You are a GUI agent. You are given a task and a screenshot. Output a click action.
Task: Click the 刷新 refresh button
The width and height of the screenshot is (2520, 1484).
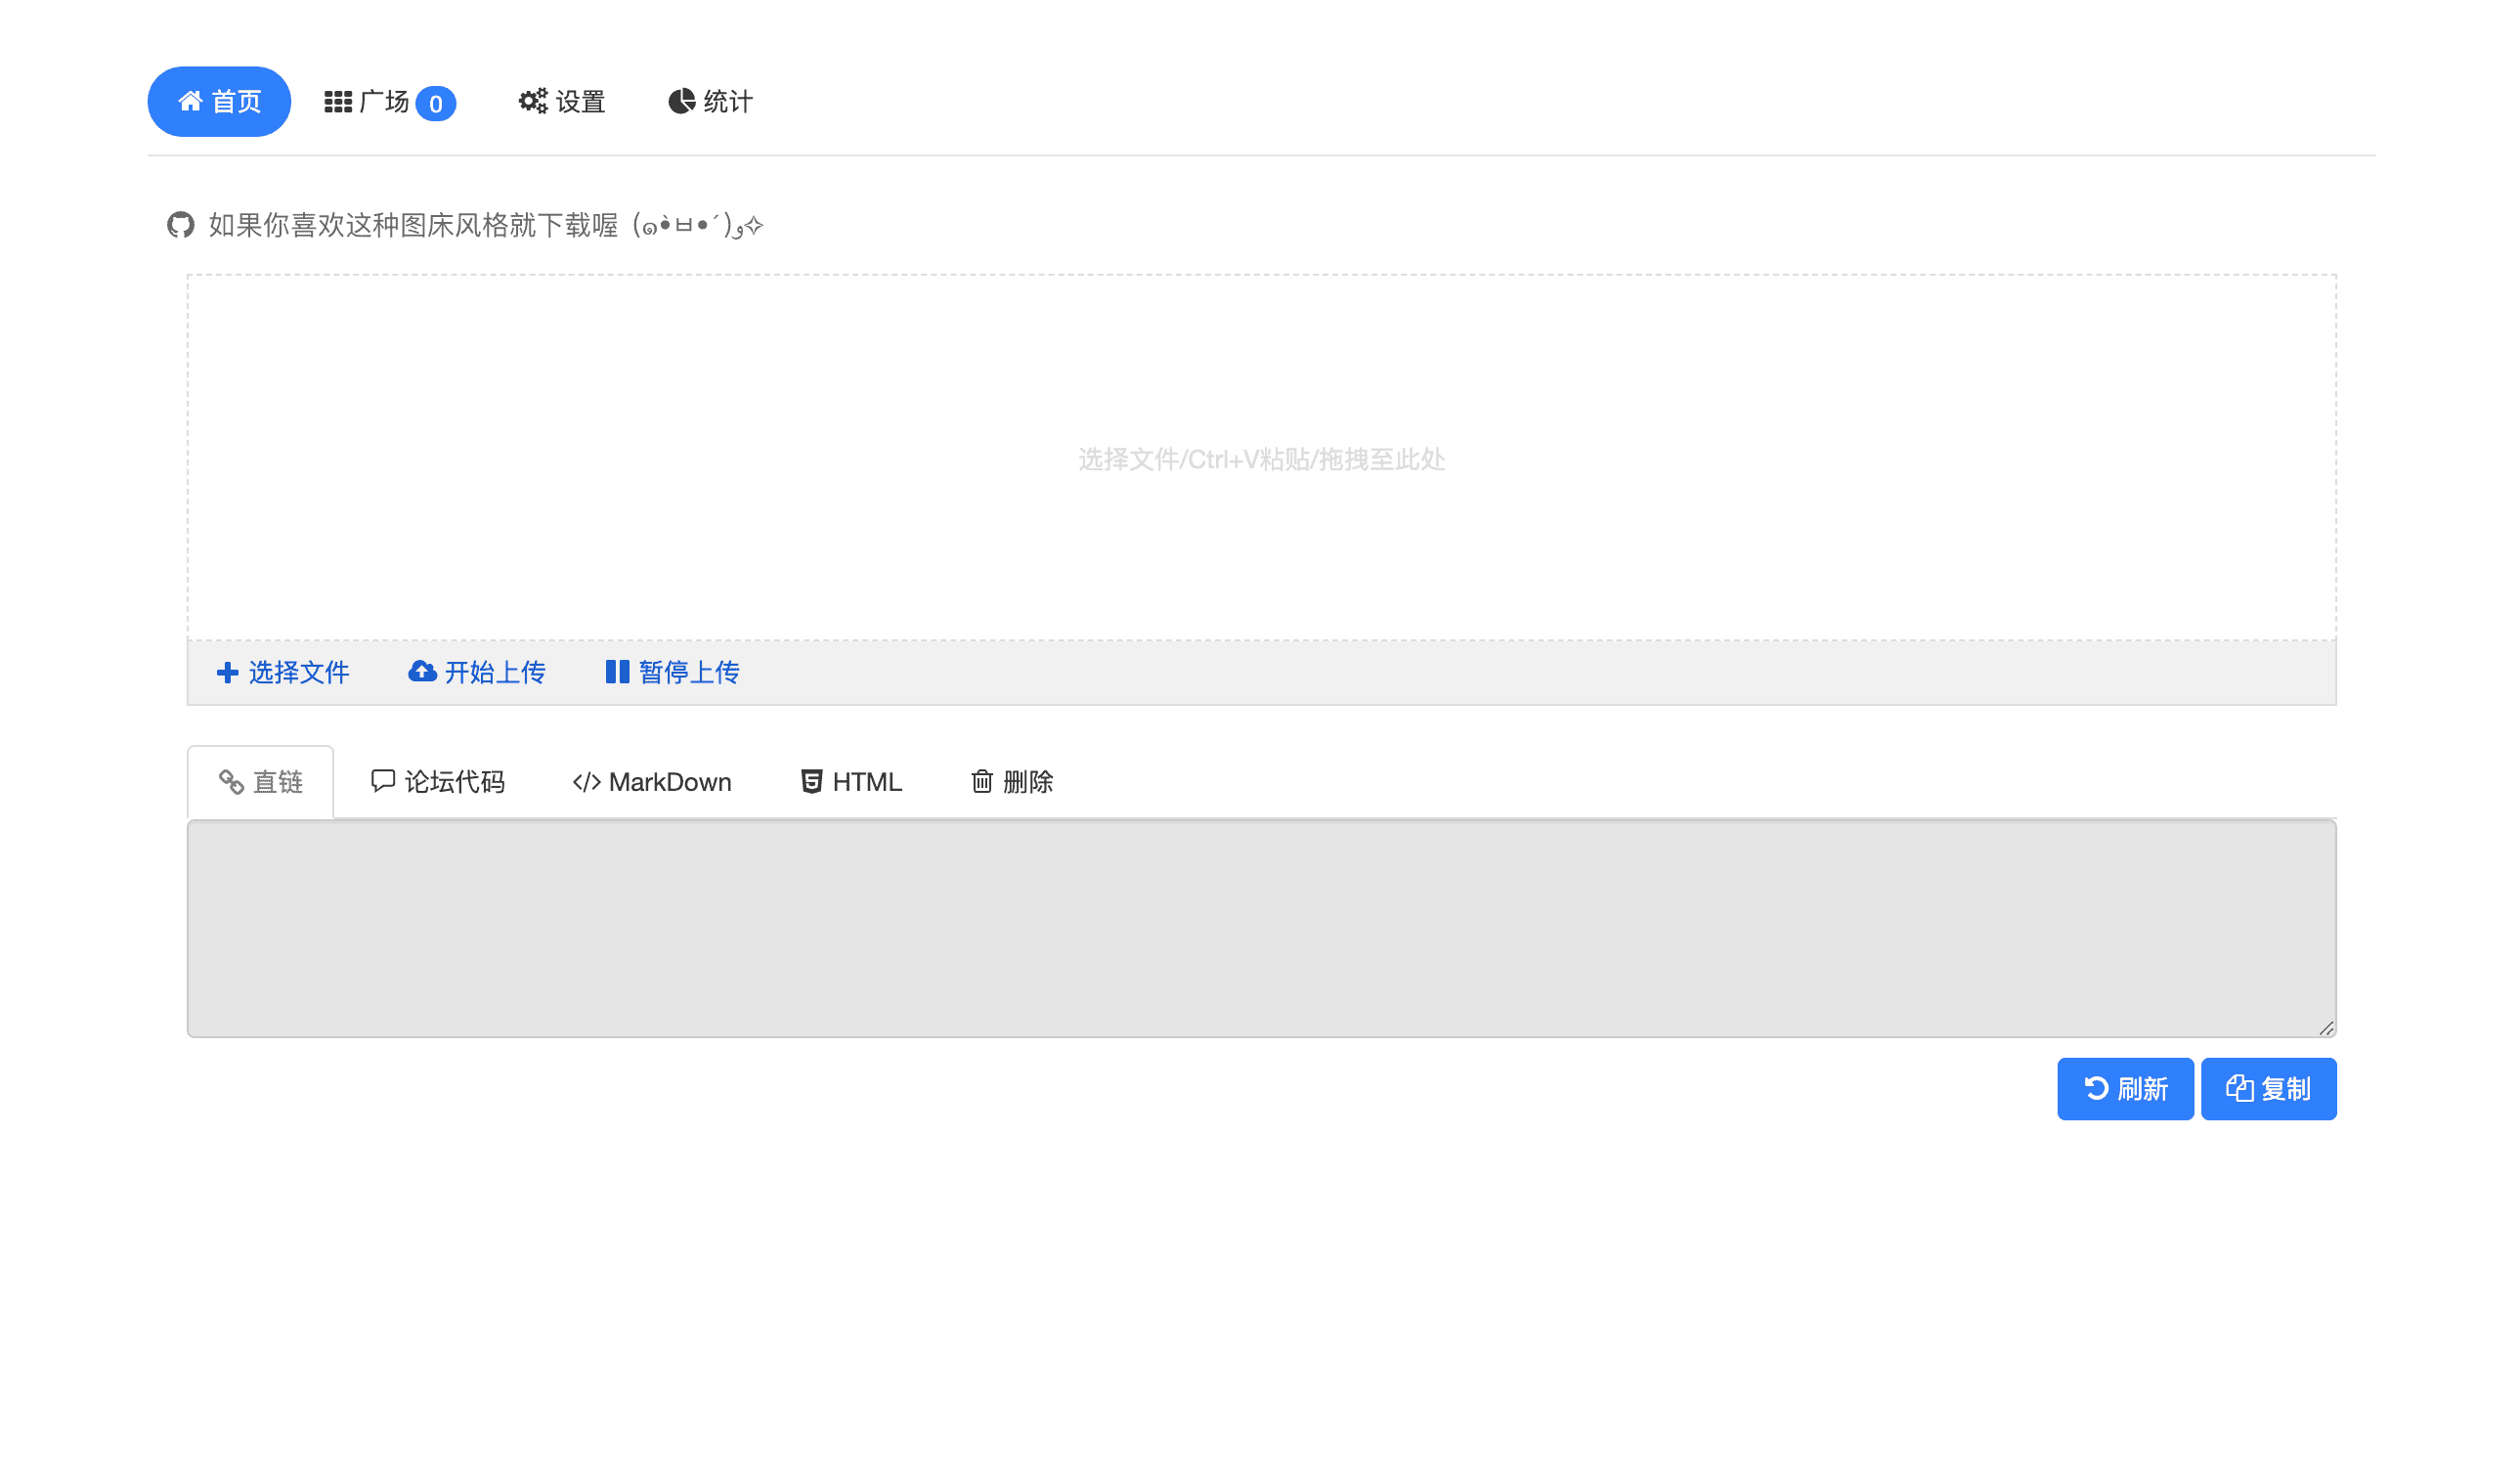pyautogui.click(x=2125, y=1089)
